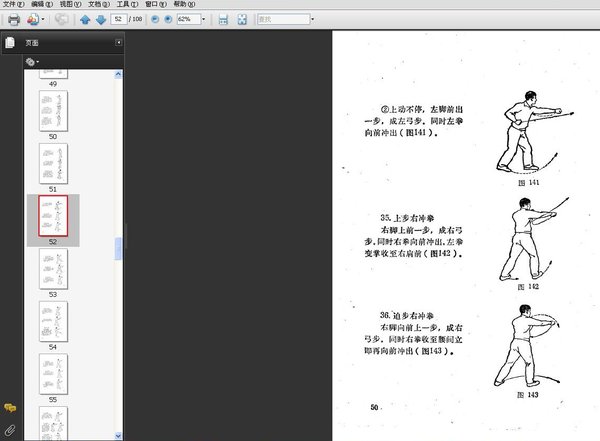Open the 文档 (Document) menu
The height and width of the screenshot is (441, 600).
click(x=99, y=4)
